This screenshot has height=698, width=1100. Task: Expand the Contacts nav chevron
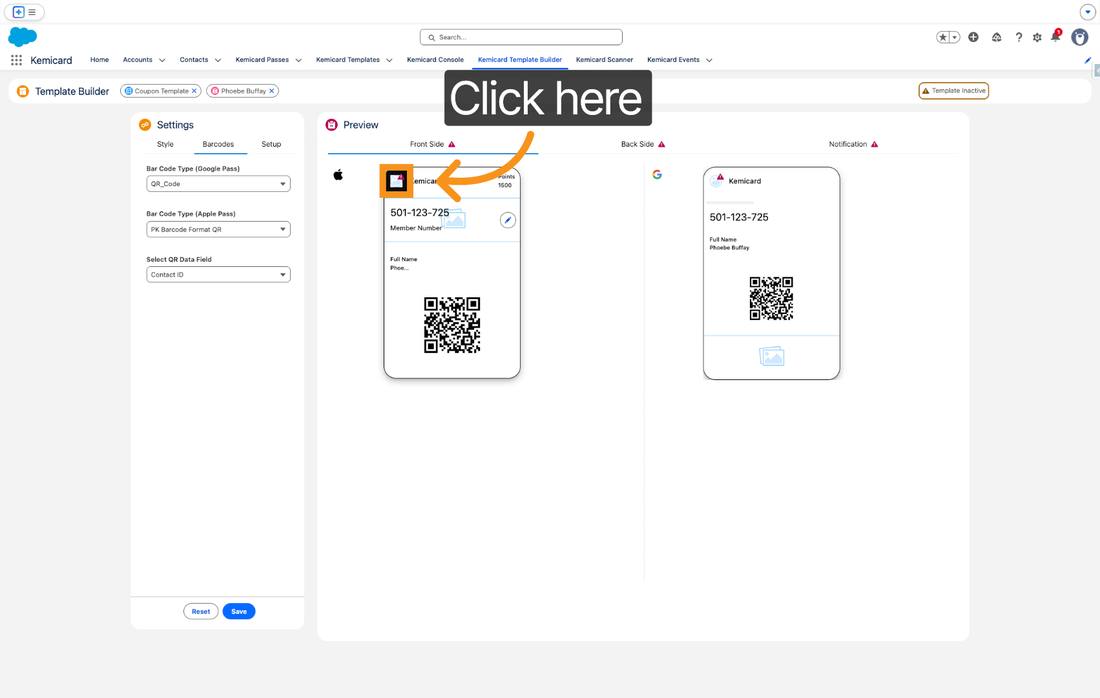(217, 60)
